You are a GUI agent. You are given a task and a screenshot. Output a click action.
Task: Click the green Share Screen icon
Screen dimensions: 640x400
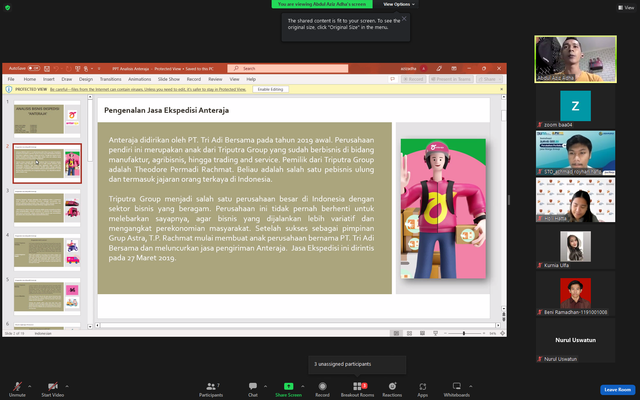289,386
